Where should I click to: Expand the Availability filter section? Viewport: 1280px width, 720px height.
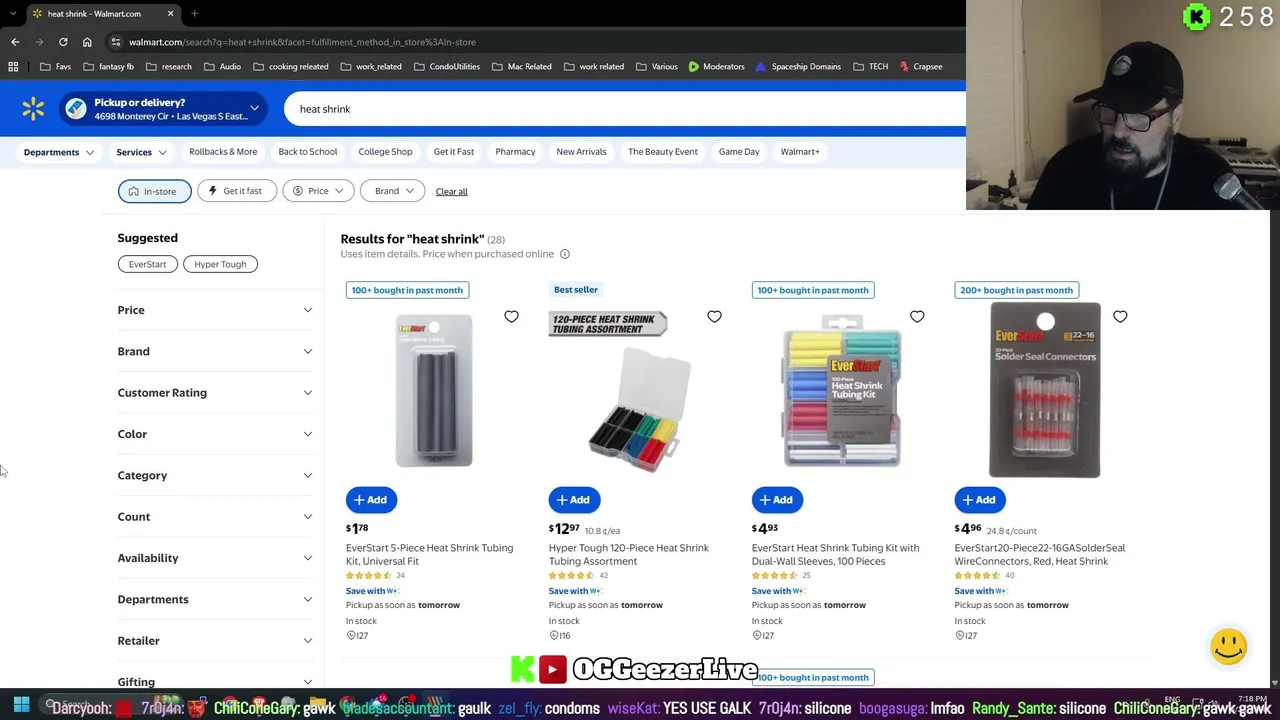pyautogui.click(x=215, y=558)
